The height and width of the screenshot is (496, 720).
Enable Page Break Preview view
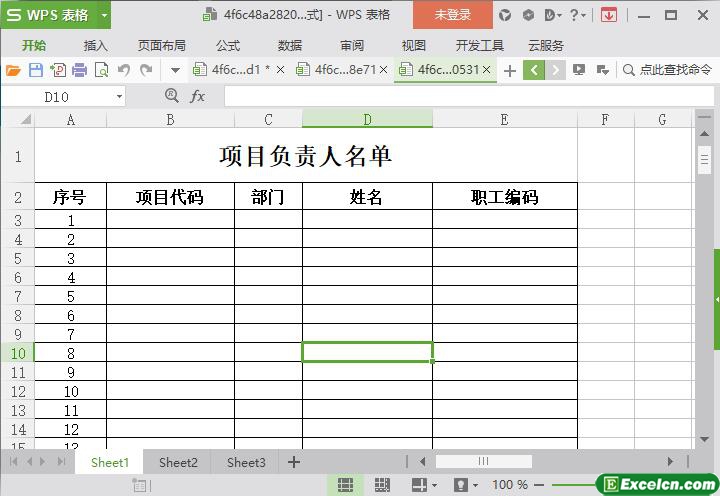[x=382, y=485]
